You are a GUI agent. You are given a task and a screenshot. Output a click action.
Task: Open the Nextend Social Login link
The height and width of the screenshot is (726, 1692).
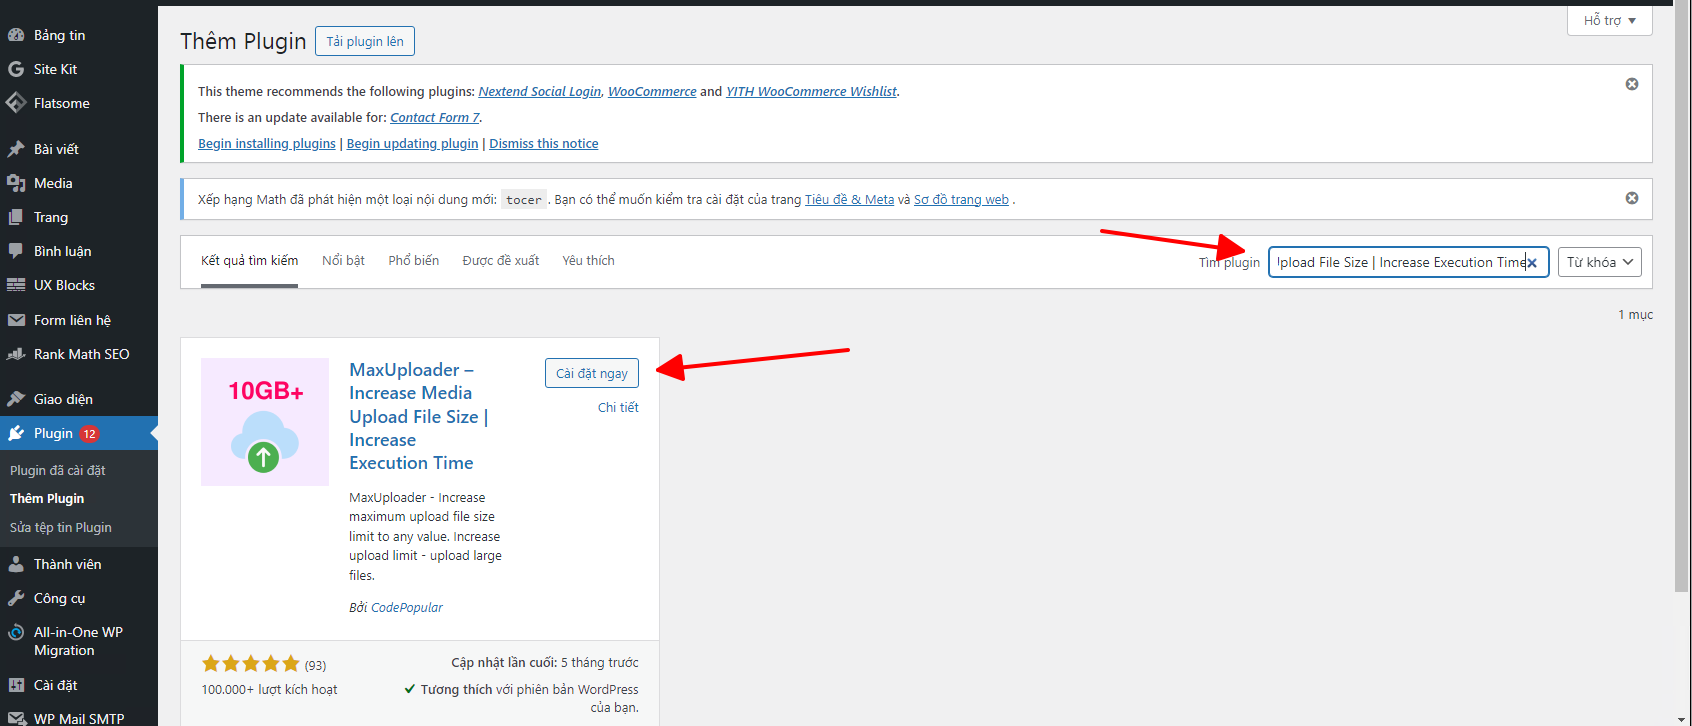click(540, 91)
